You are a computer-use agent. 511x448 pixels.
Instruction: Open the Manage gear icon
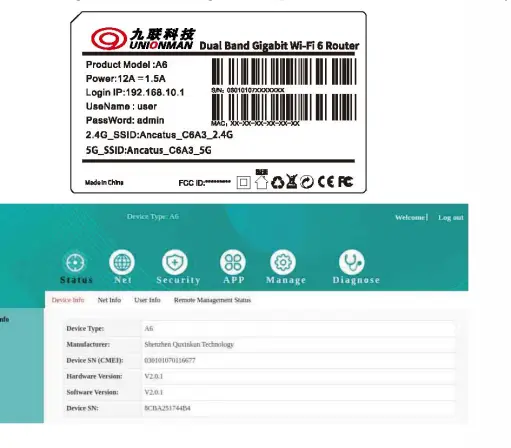(x=283, y=262)
